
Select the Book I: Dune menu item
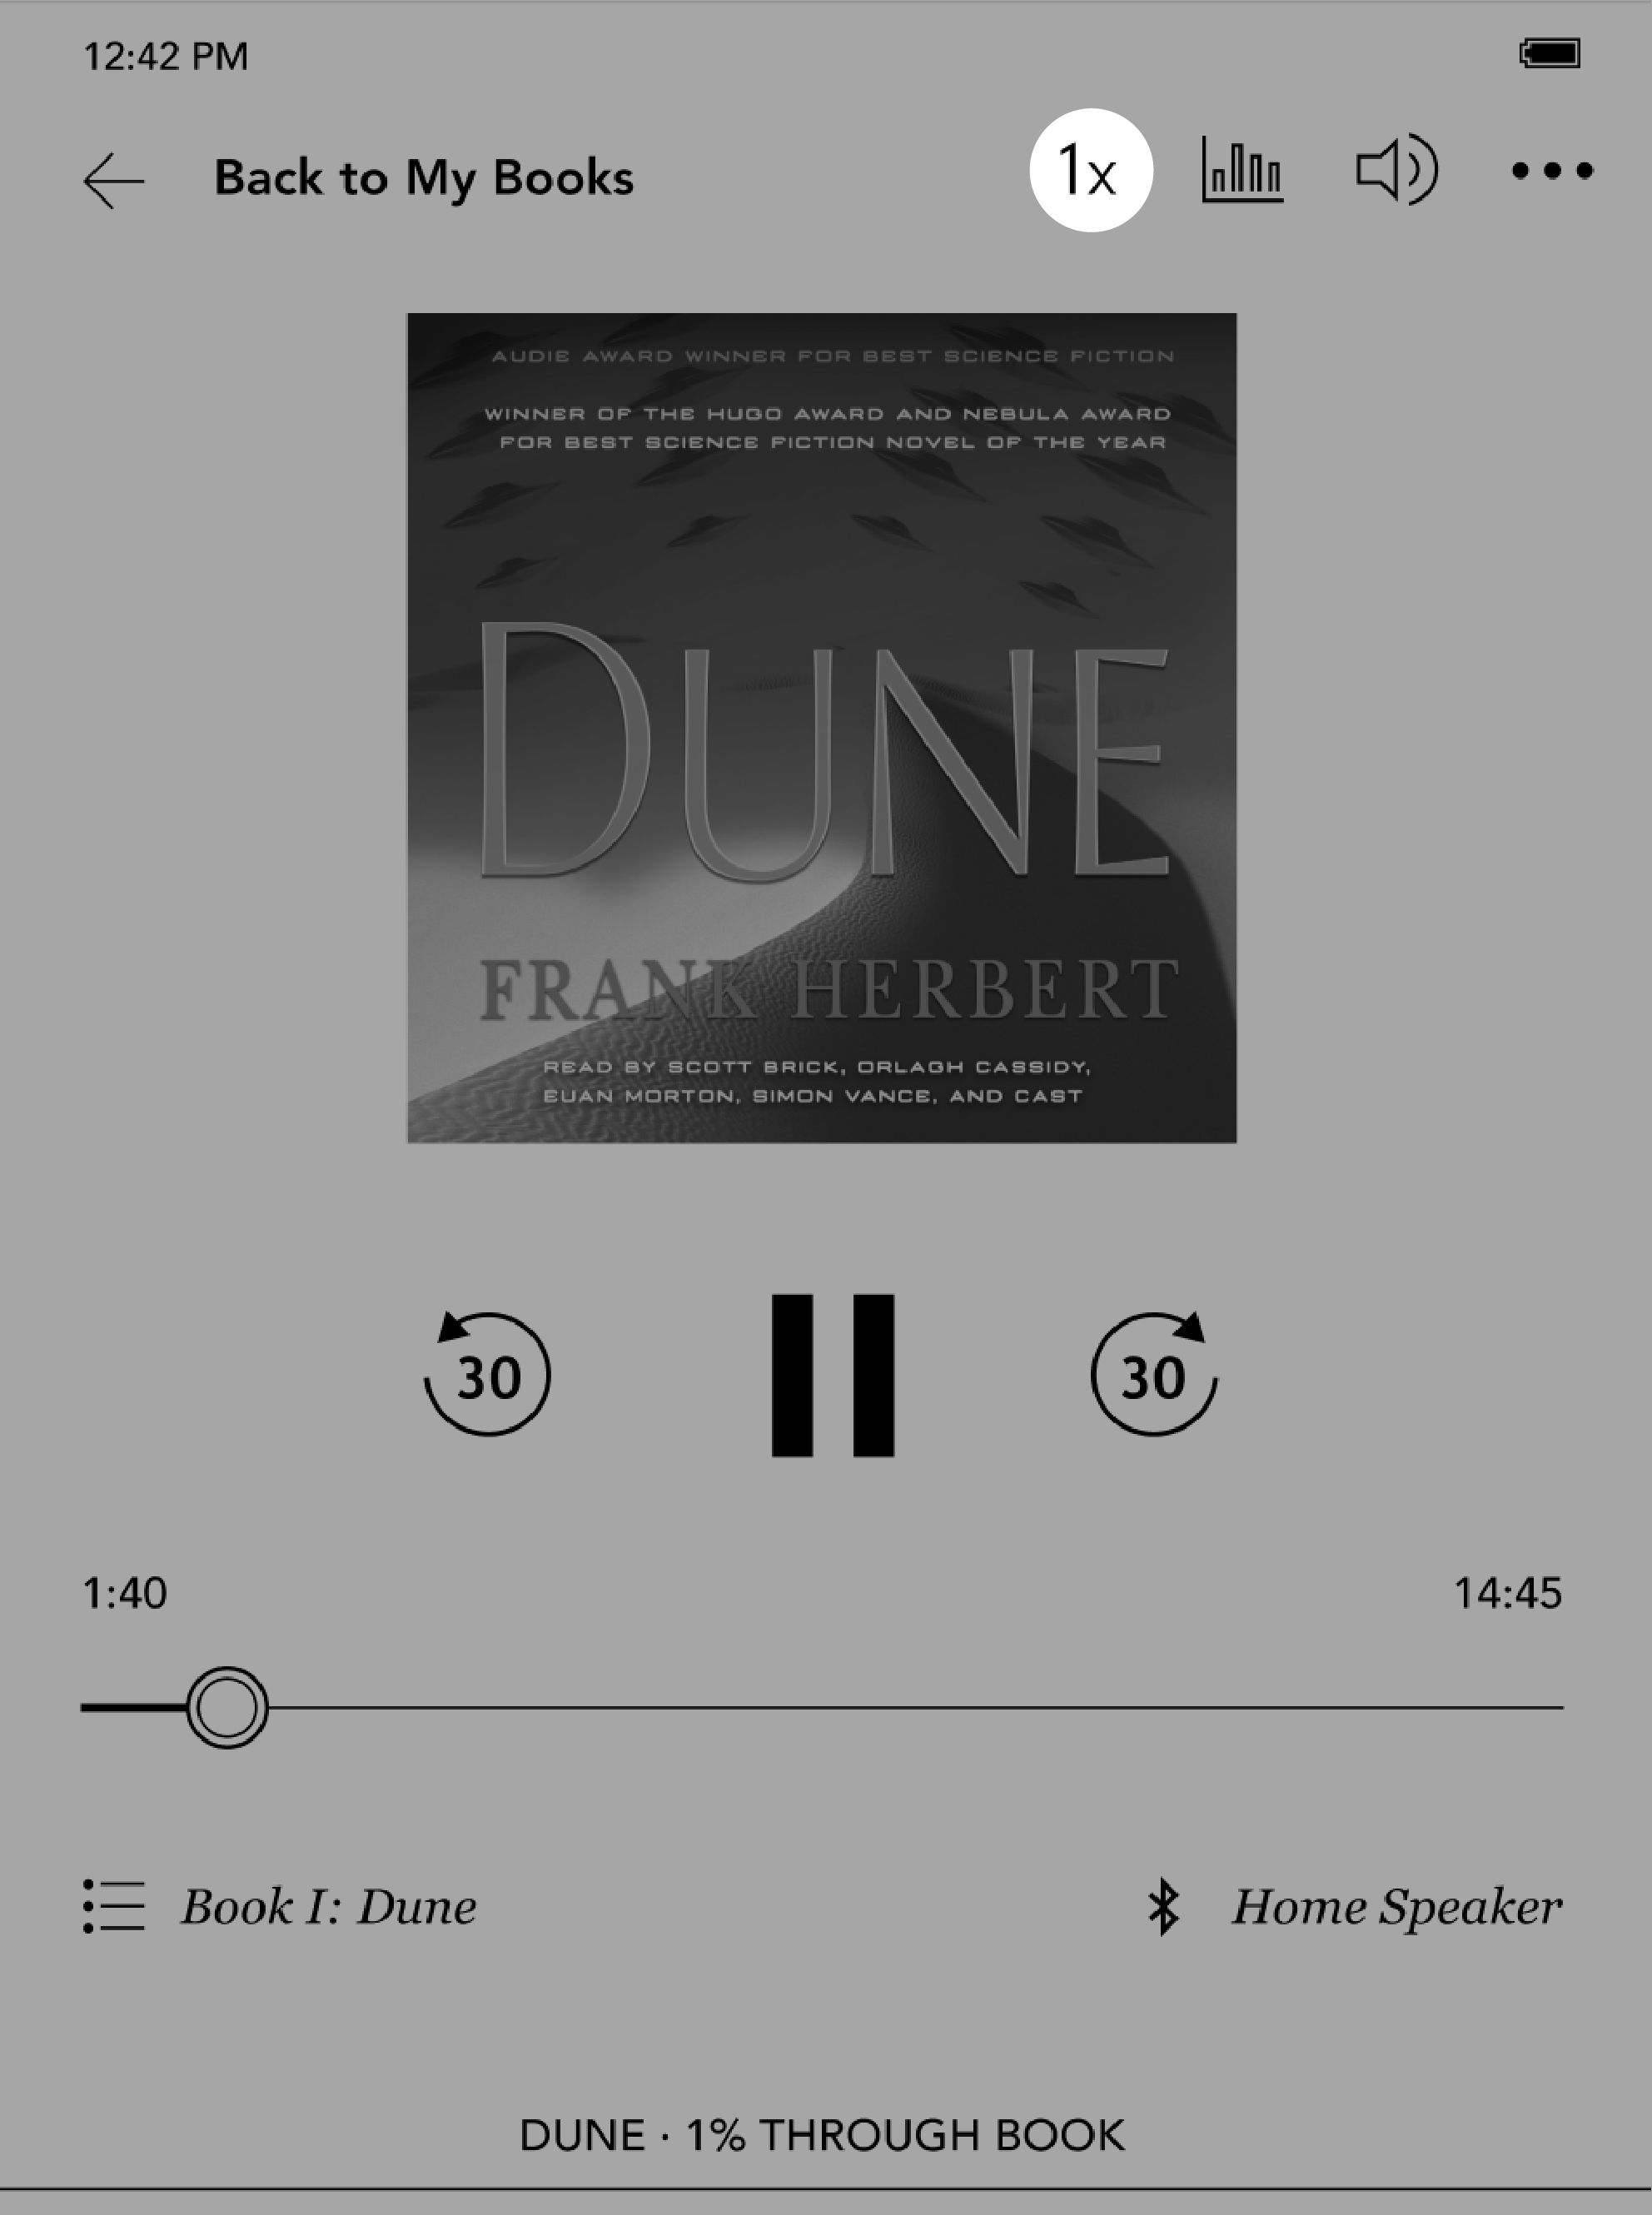tap(281, 1904)
